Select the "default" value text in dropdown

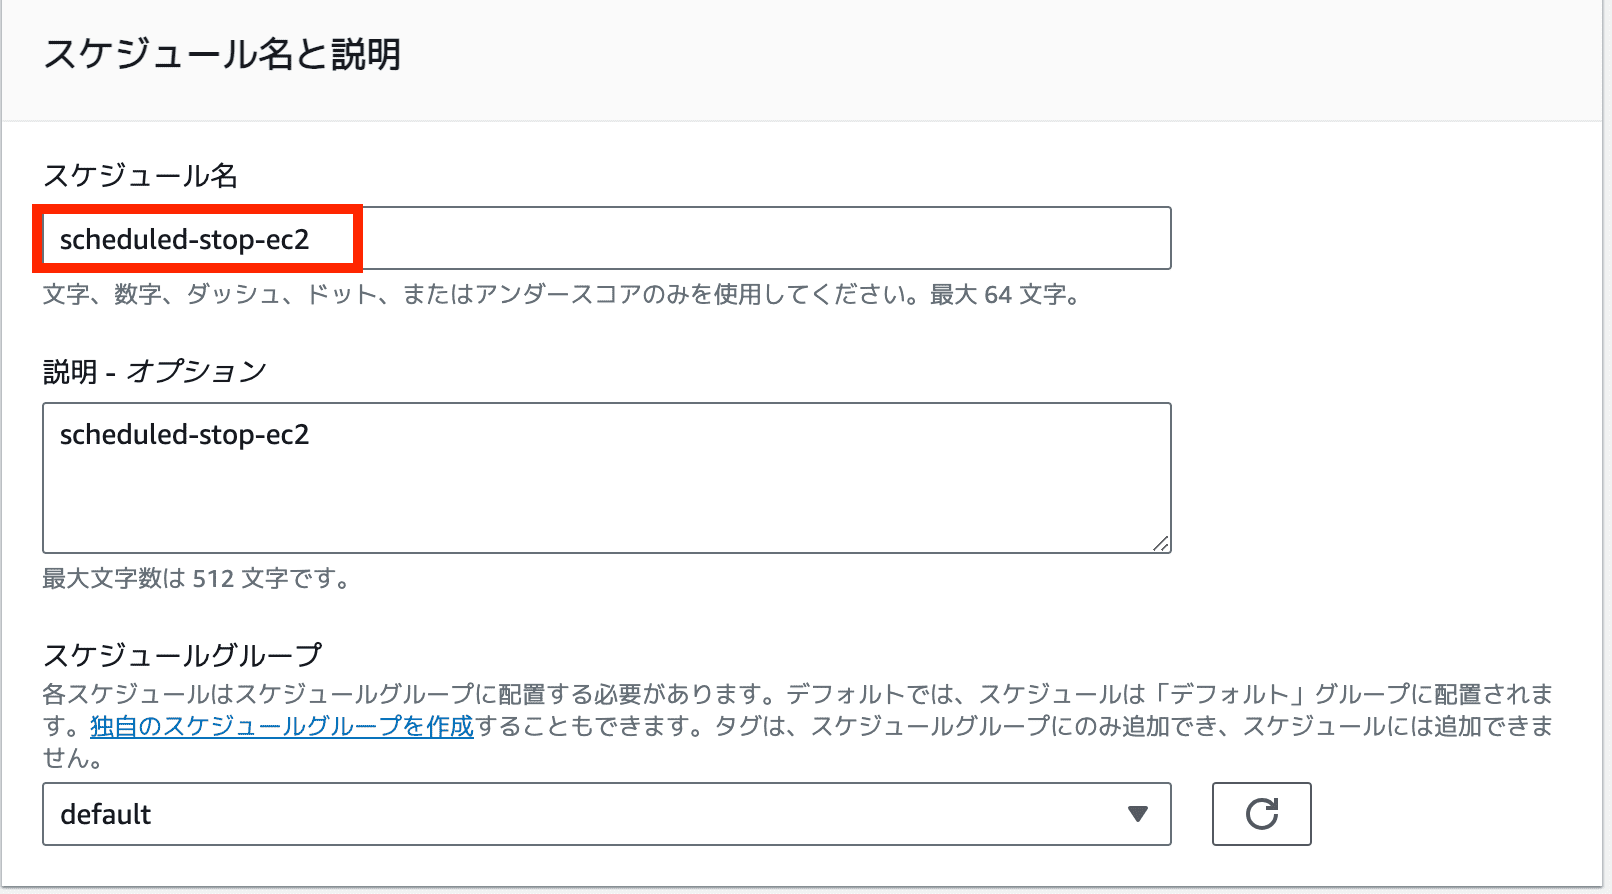click(x=106, y=814)
